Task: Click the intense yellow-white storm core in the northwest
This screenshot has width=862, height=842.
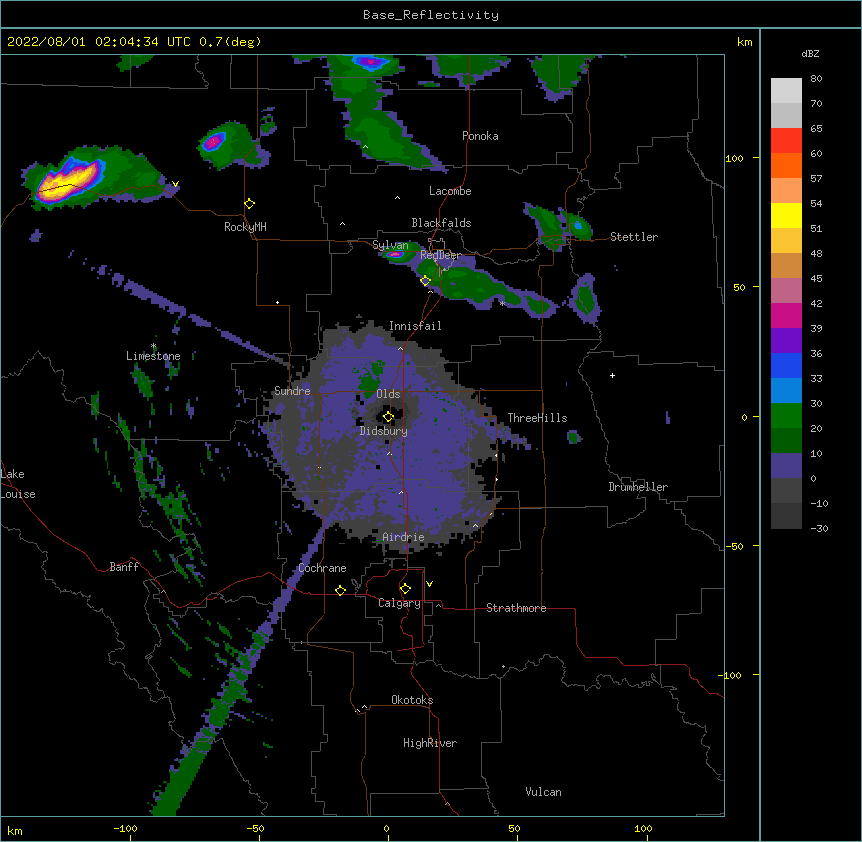Action: click(69, 181)
